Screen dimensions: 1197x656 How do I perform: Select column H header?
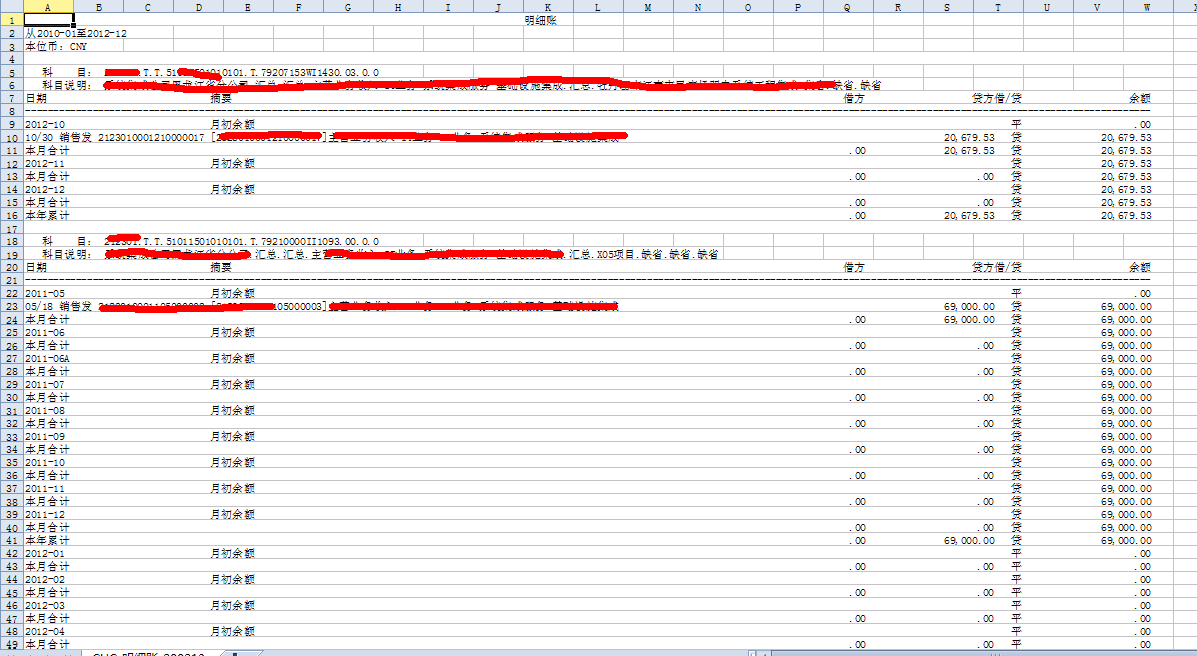pos(398,7)
